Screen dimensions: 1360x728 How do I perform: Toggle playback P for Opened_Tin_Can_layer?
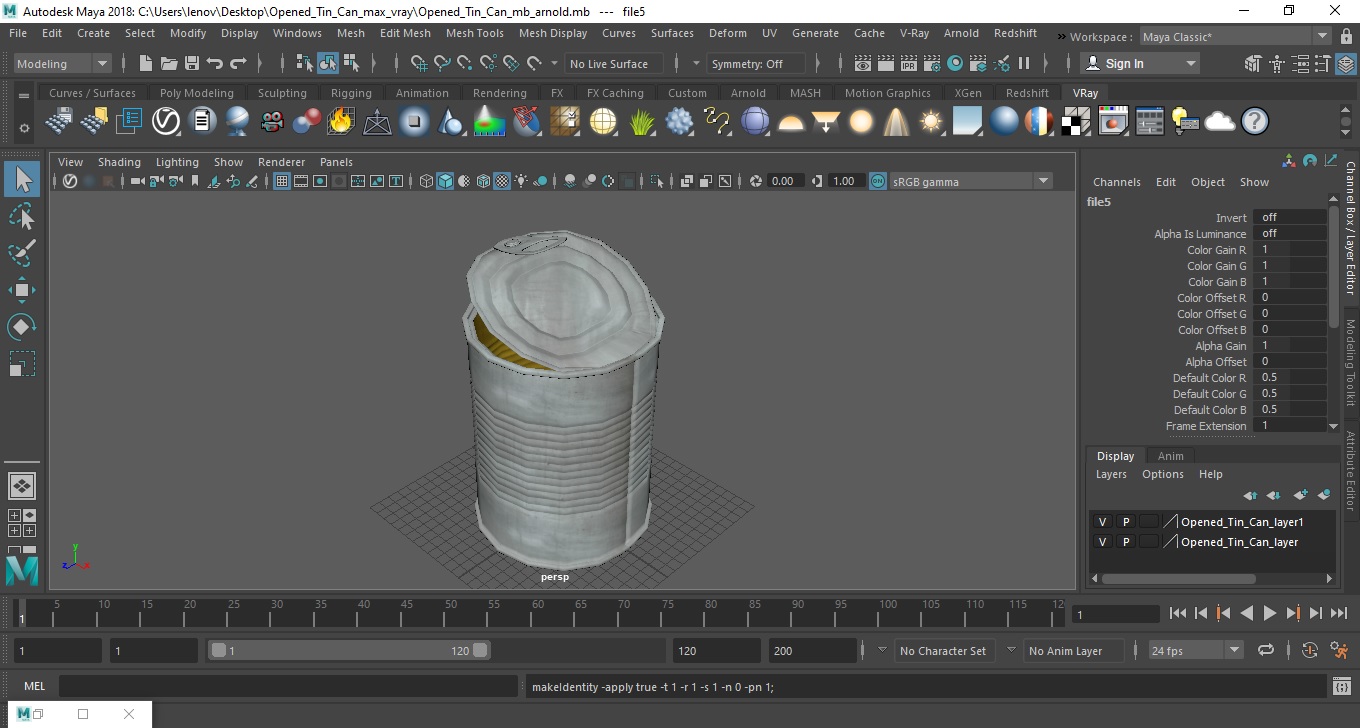point(1125,542)
